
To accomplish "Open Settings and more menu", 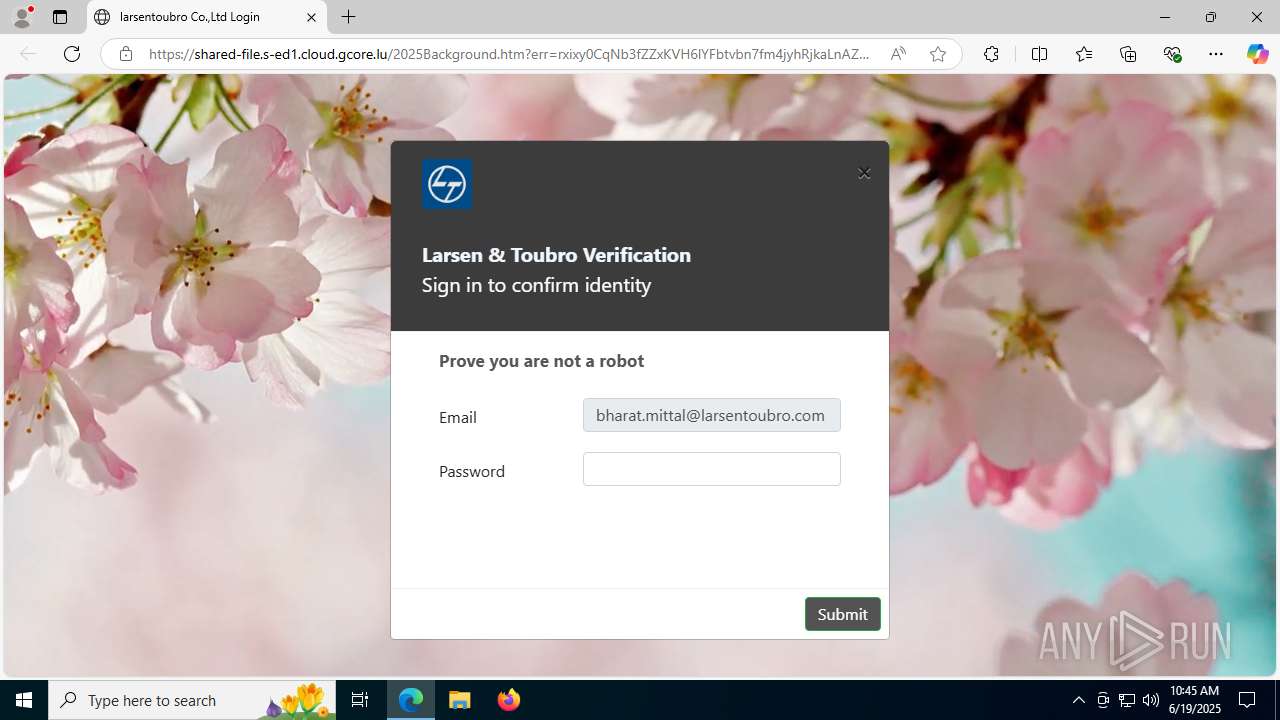I will point(1216,54).
